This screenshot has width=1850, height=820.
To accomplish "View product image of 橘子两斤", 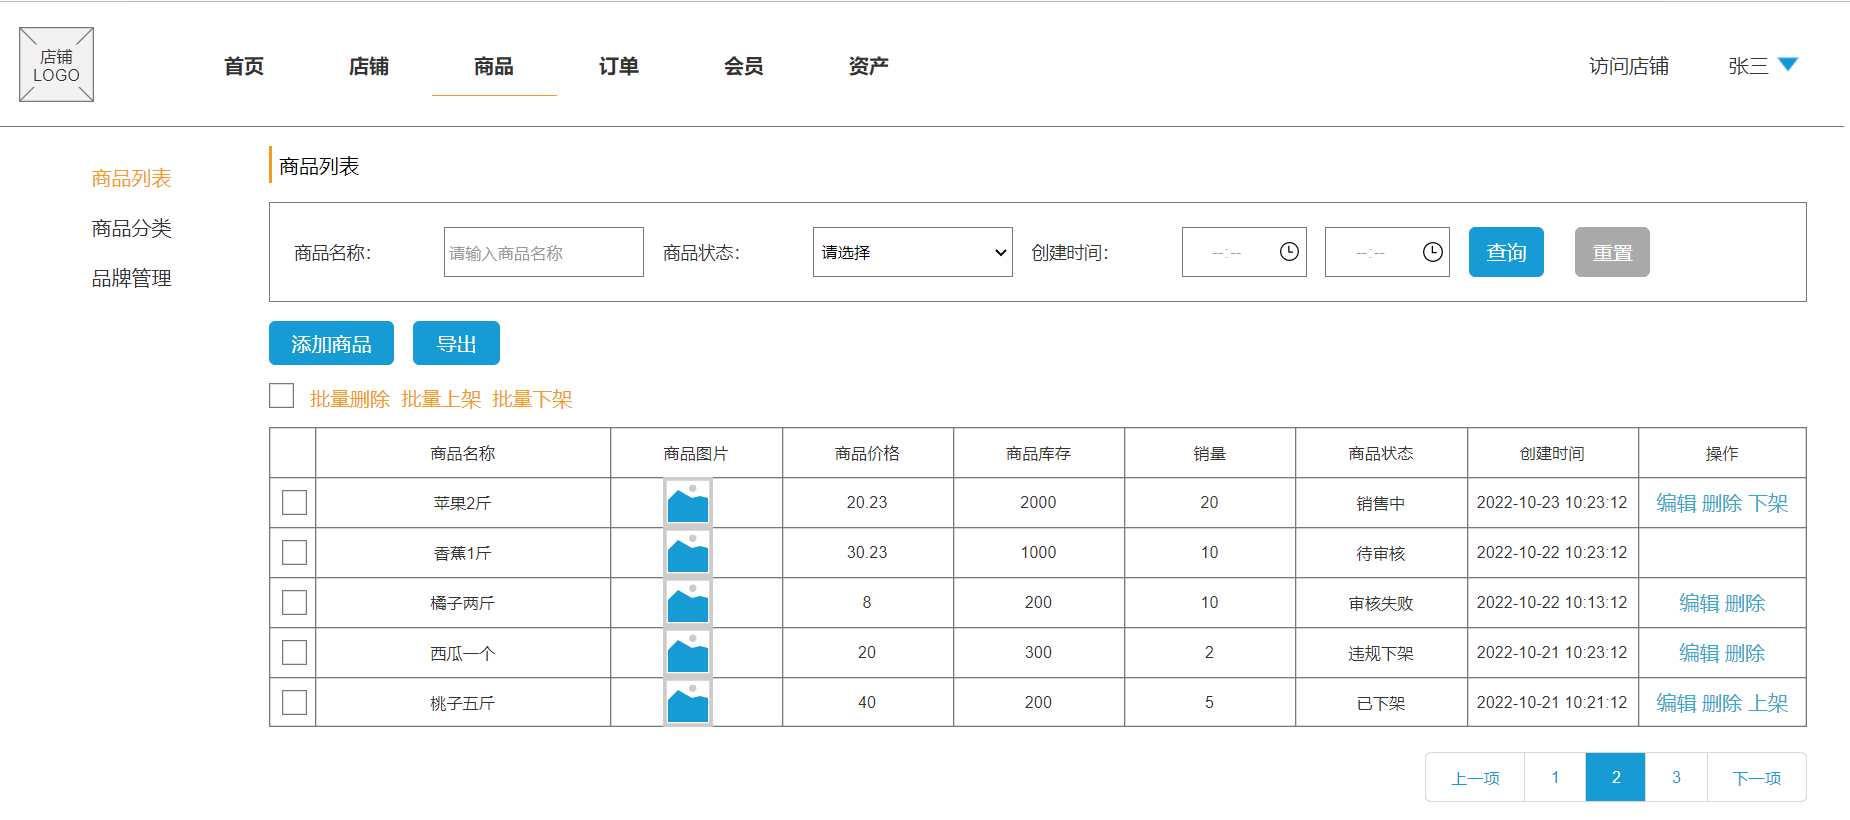I will pyautogui.click(x=688, y=603).
